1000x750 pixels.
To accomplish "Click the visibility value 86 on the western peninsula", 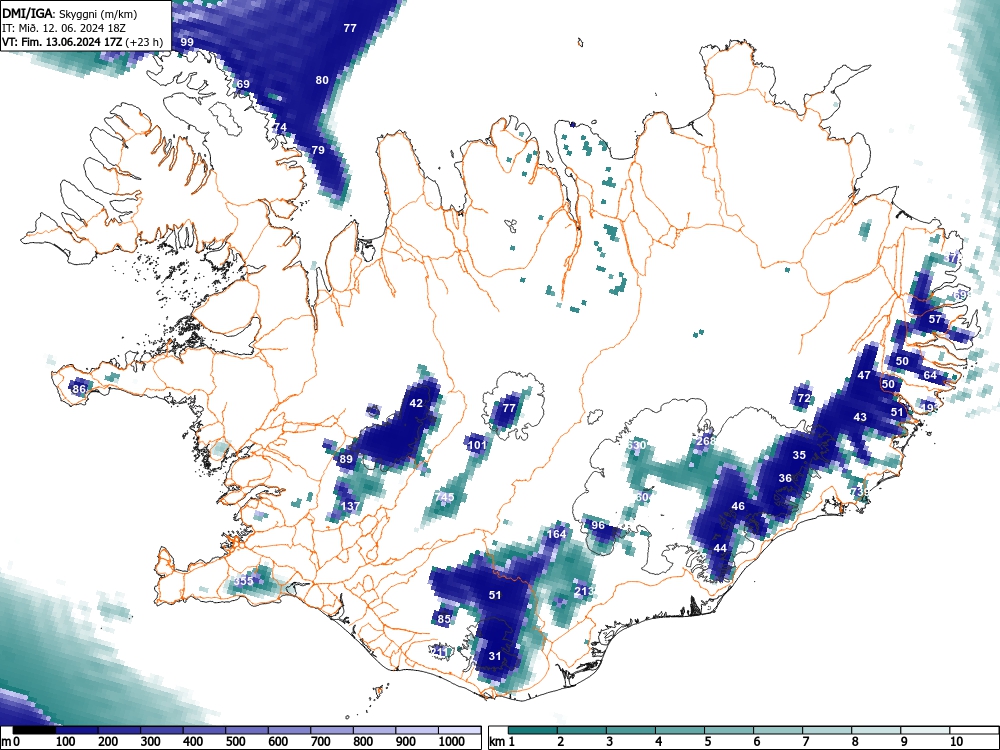I will point(79,389).
